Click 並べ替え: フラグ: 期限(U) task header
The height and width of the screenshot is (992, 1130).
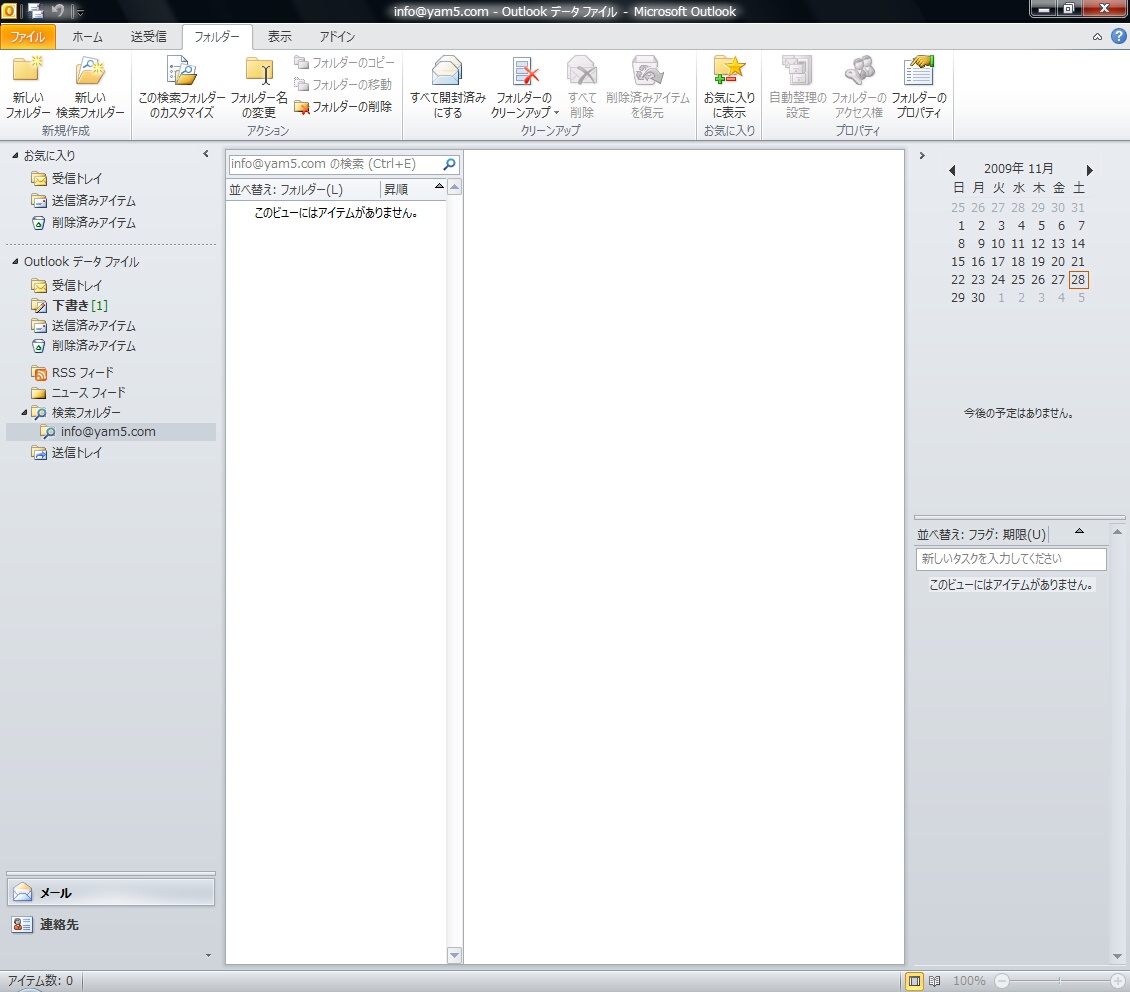982,535
